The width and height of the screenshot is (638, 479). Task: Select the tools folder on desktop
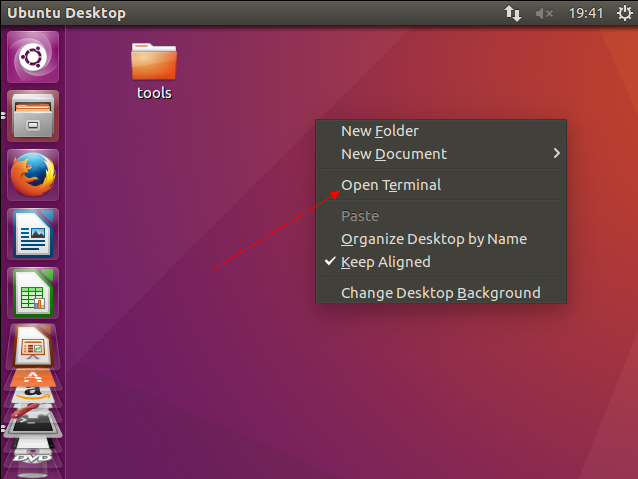pos(154,71)
